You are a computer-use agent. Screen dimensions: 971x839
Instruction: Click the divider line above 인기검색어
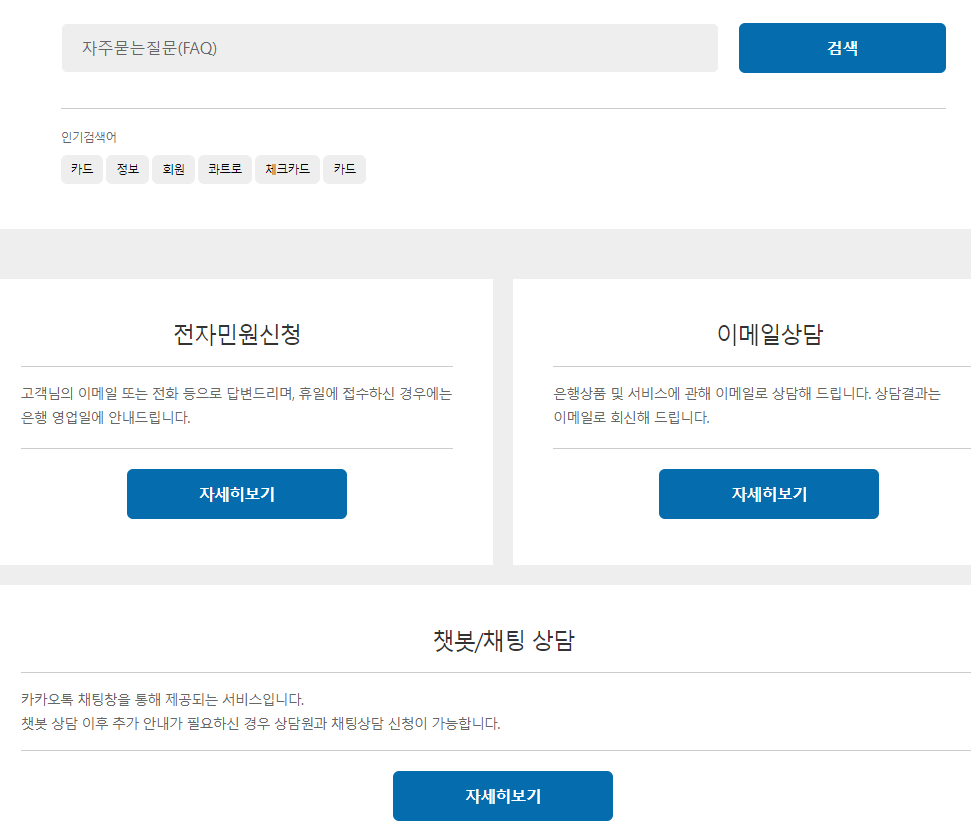coord(503,106)
